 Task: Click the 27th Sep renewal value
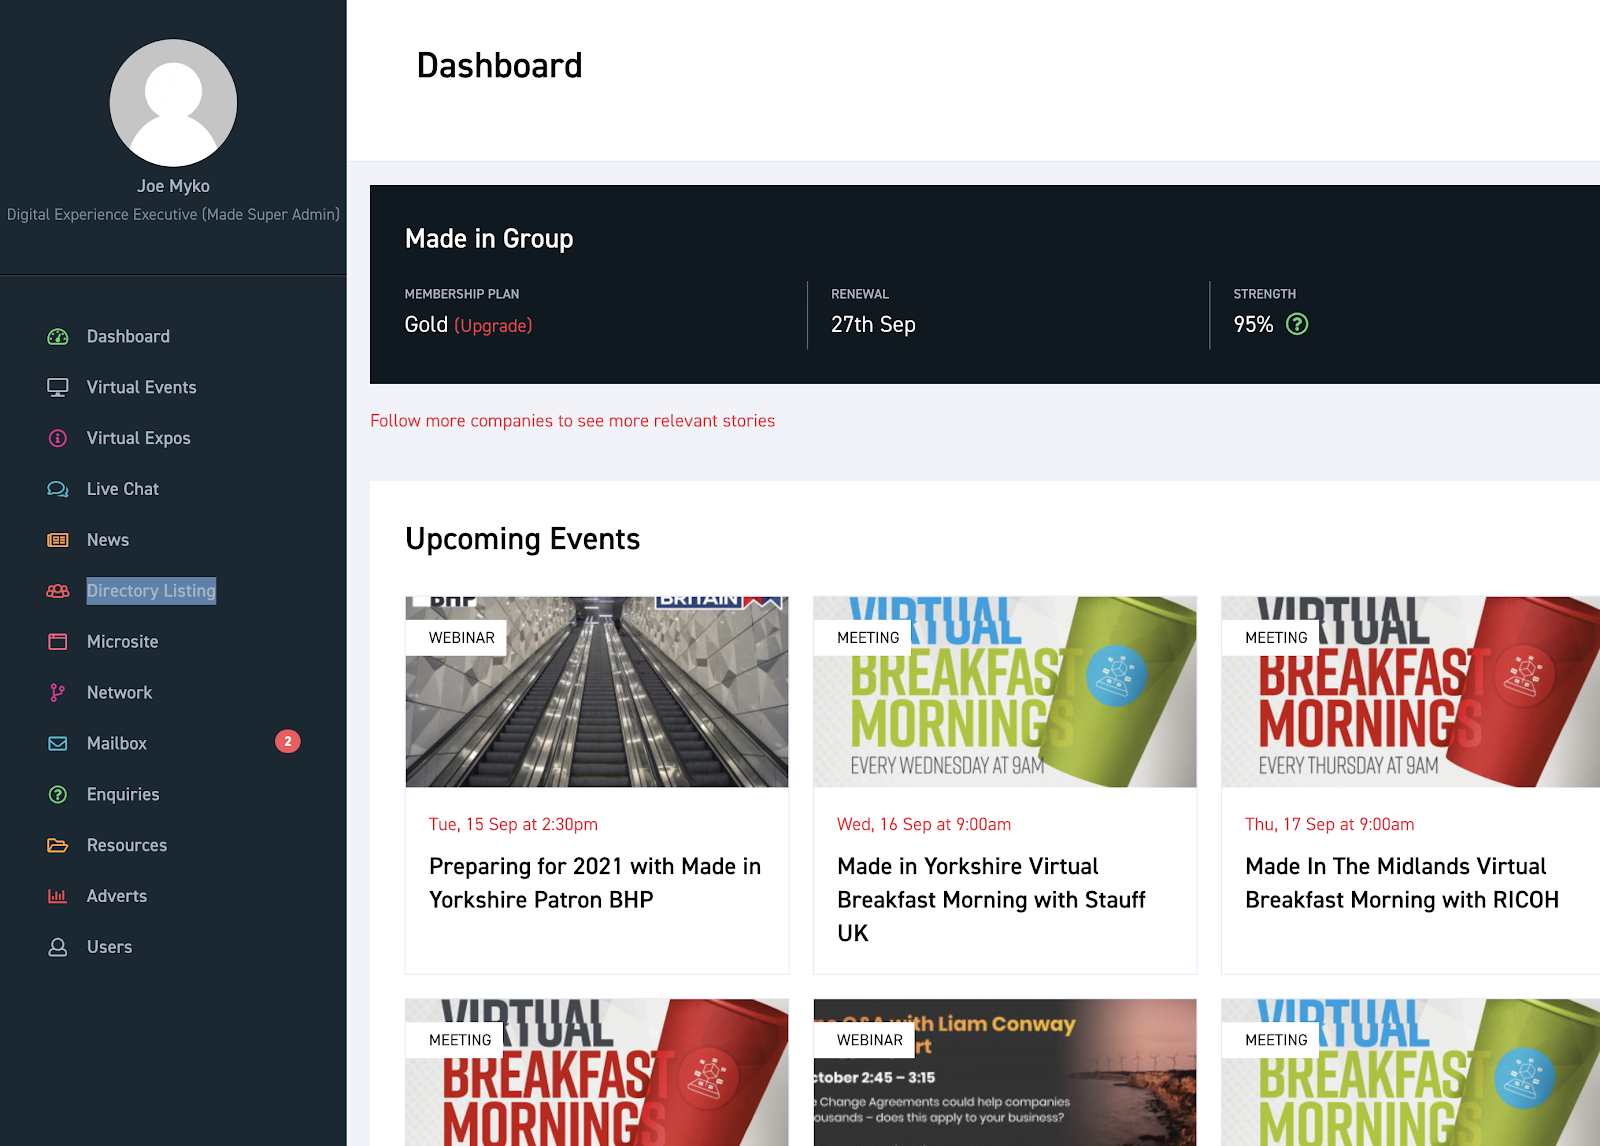pos(873,325)
